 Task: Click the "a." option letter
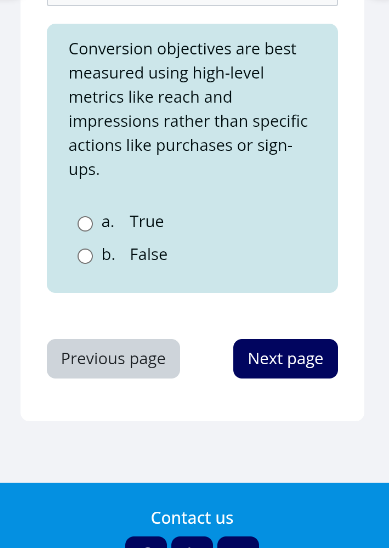tap(108, 222)
